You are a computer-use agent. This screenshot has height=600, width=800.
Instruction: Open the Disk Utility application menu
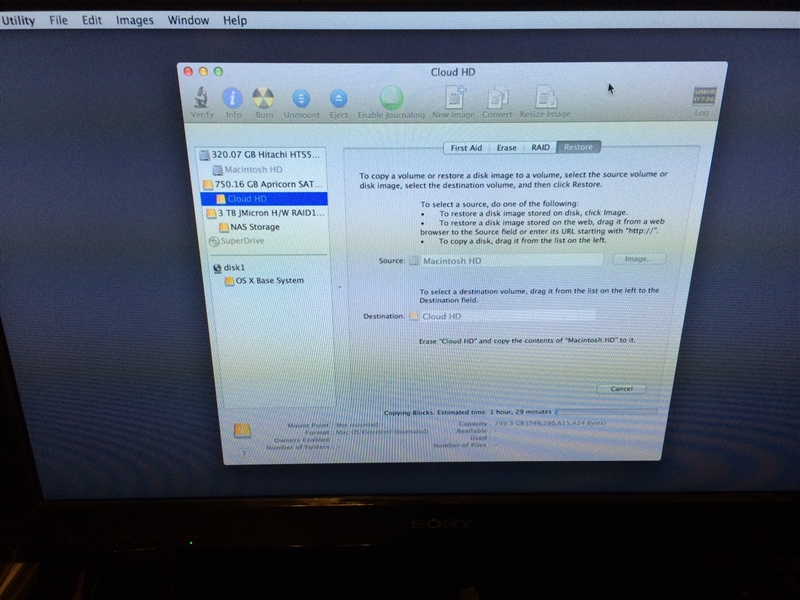(x=18, y=20)
